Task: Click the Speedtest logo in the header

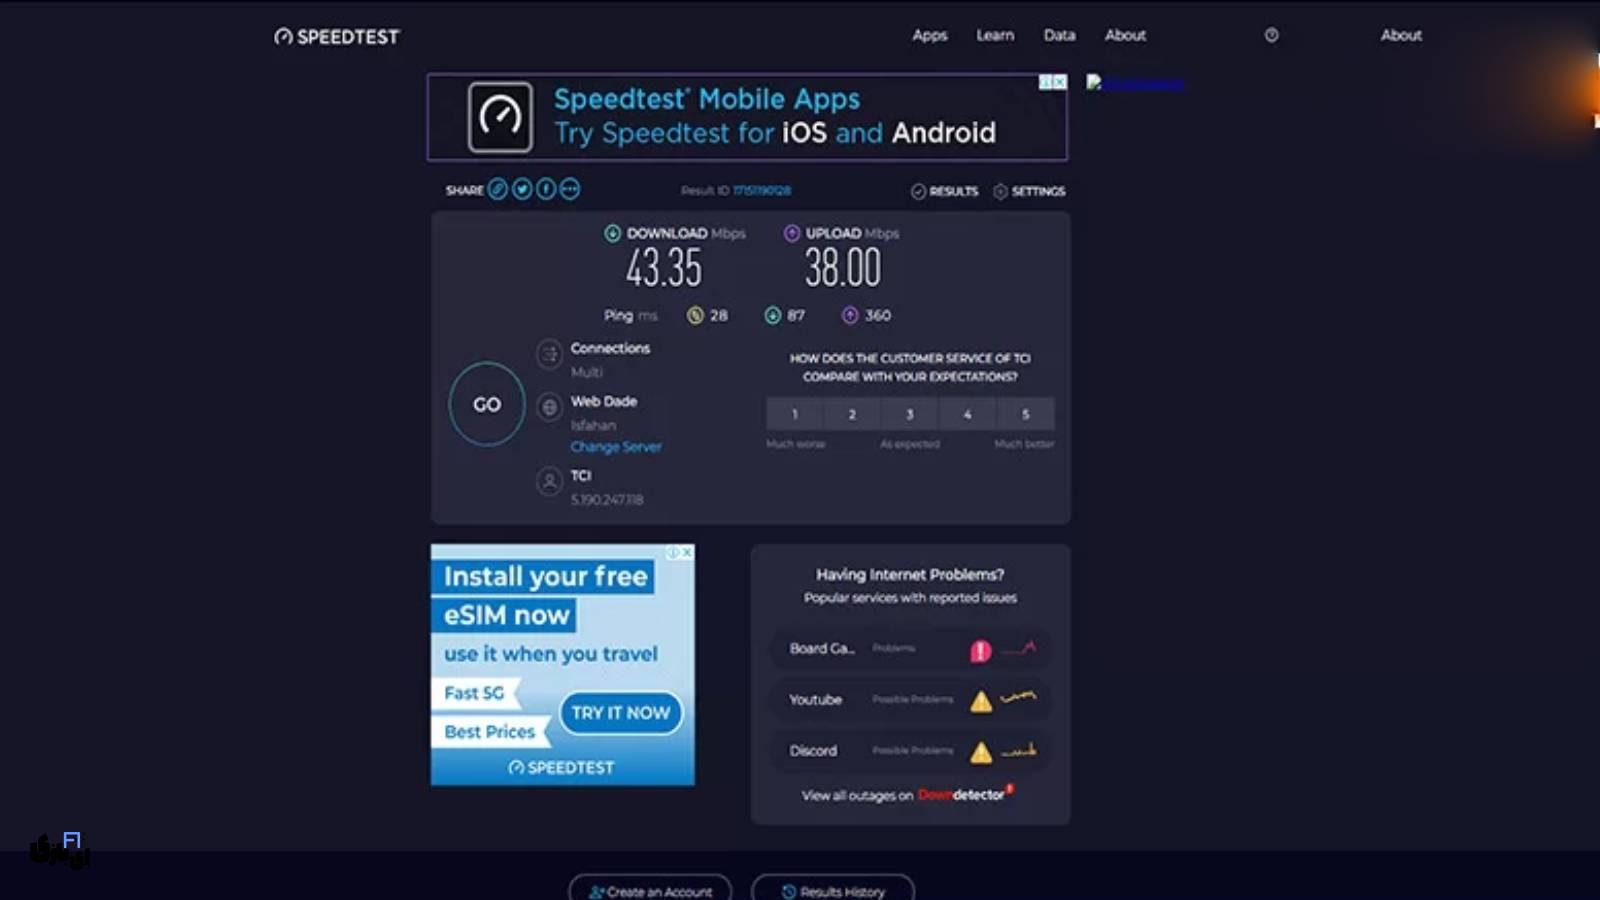Action: (337, 36)
